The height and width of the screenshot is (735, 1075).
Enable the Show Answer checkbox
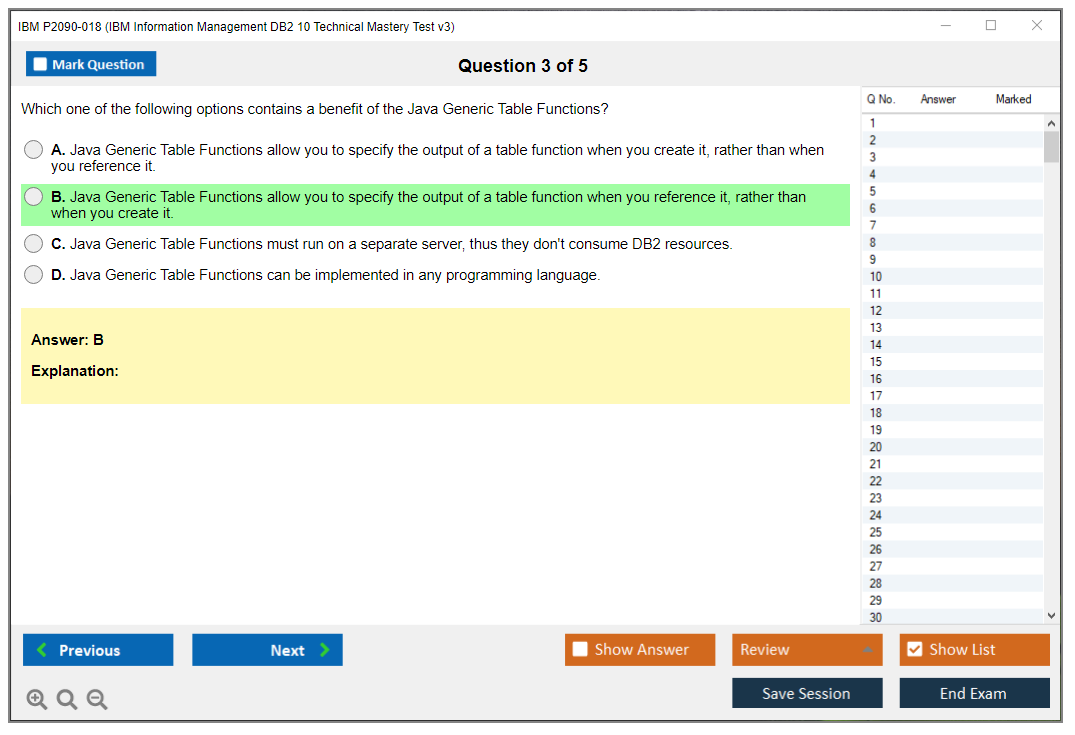(580, 650)
